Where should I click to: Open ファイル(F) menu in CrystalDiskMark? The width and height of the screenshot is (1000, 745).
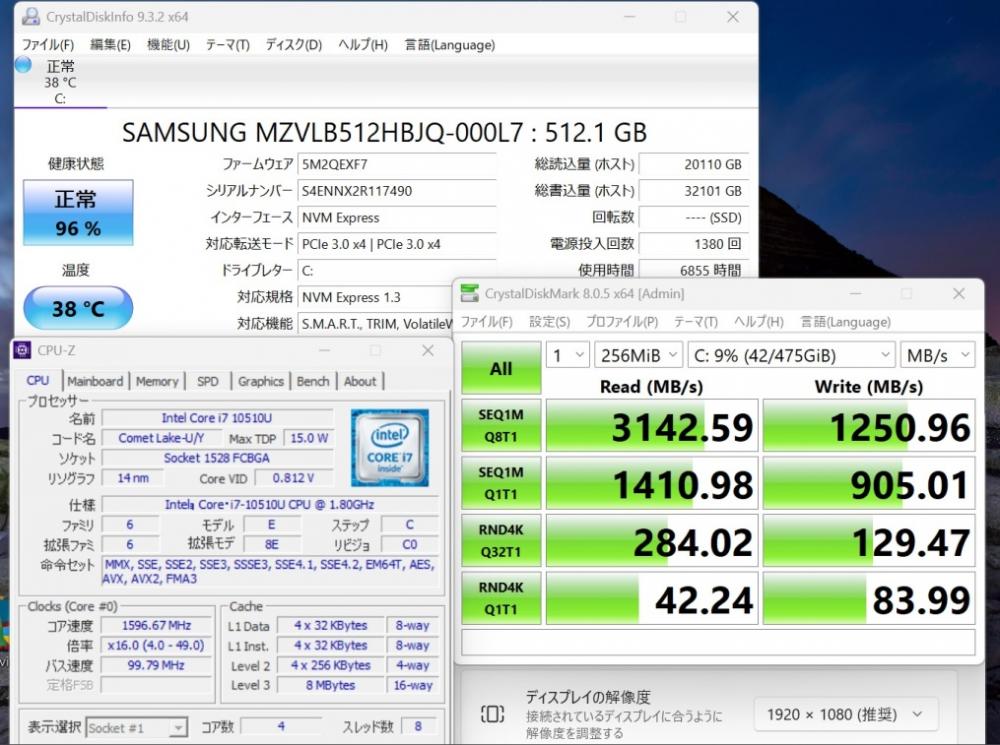487,321
